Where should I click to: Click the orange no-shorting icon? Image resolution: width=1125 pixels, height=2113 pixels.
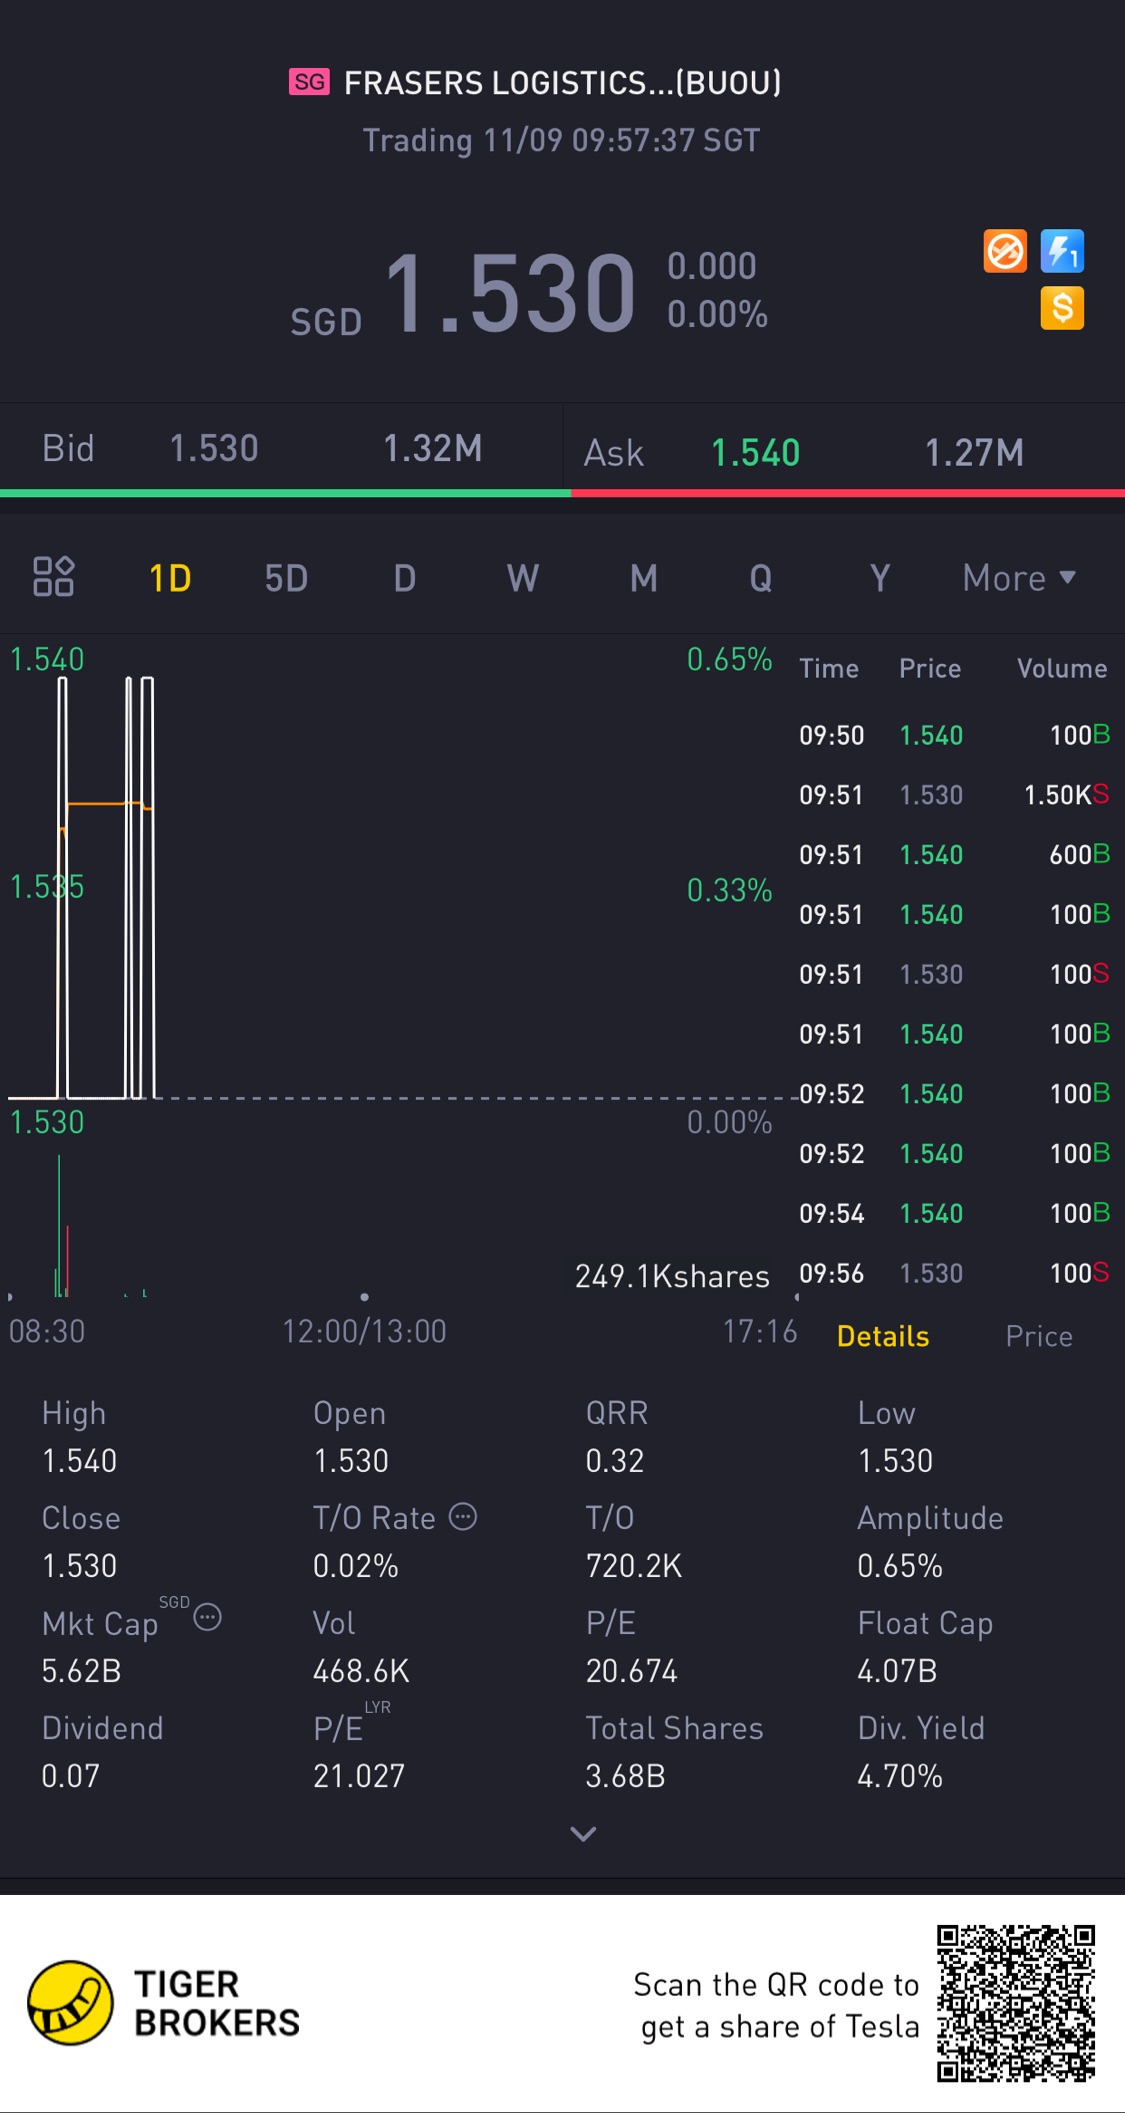[1005, 251]
